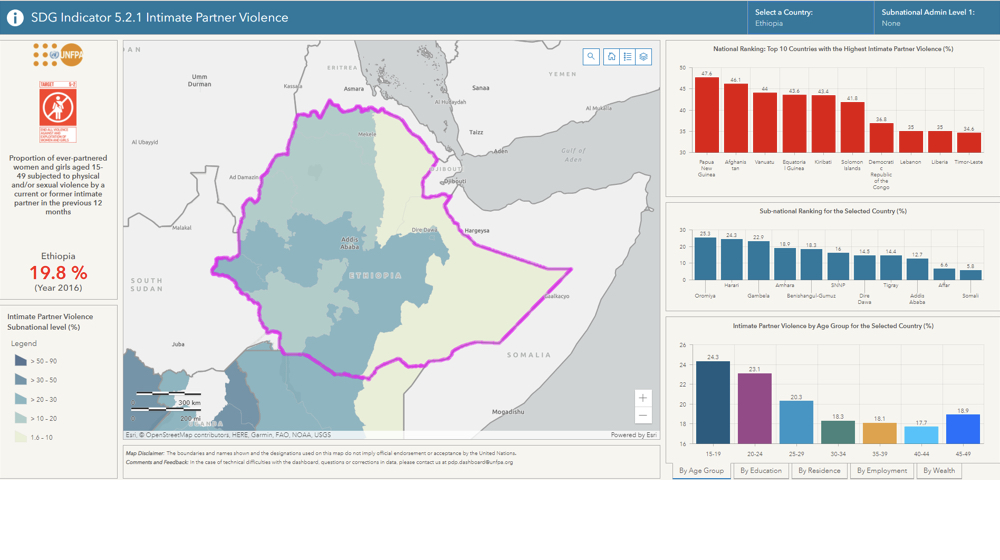Click the 40-44 age group bar
1000x560 pixels.
pyautogui.click(x=922, y=435)
